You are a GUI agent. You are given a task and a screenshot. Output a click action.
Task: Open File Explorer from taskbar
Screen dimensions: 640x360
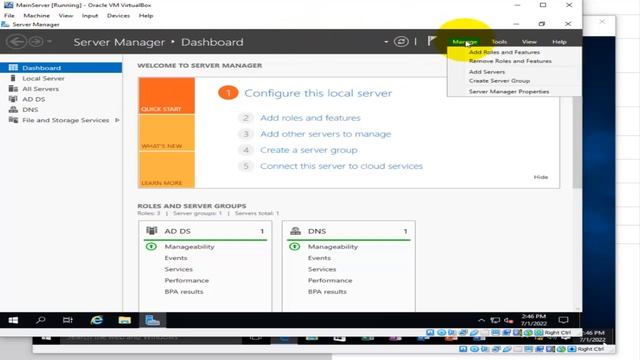click(124, 320)
